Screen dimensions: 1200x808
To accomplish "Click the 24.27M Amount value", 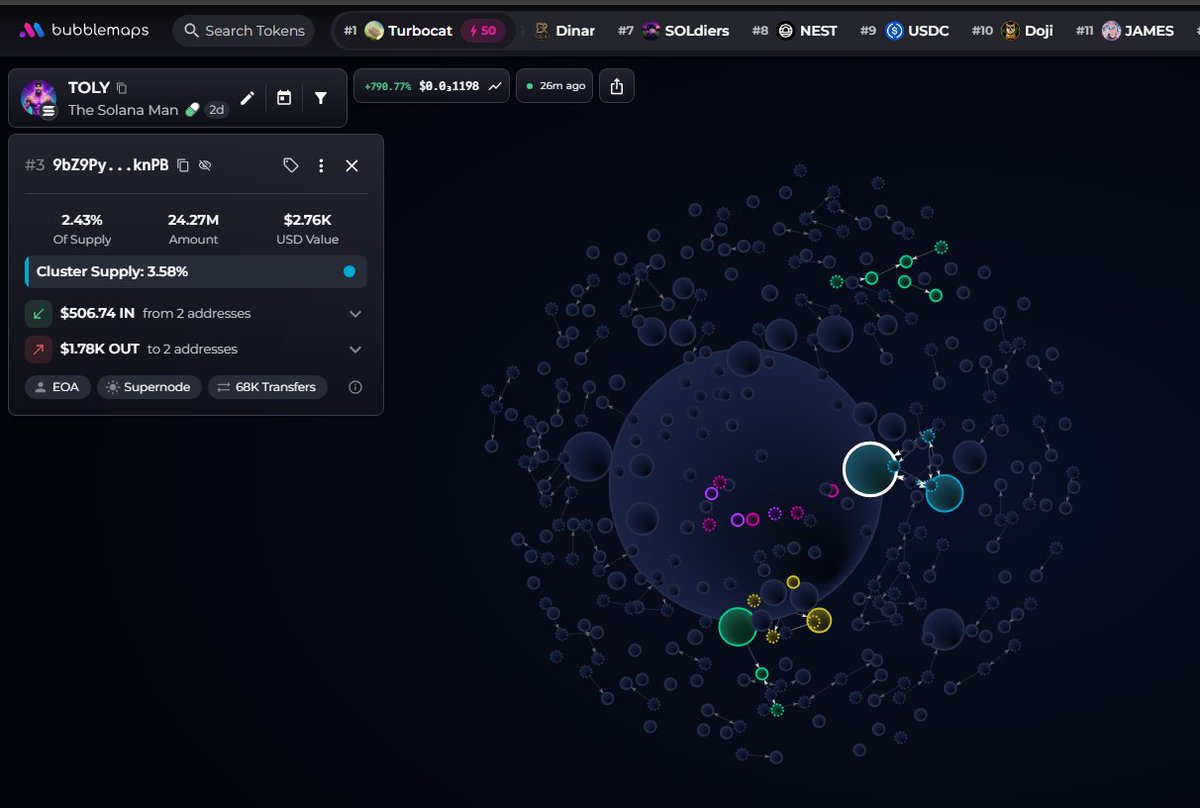I will click(x=193, y=219).
